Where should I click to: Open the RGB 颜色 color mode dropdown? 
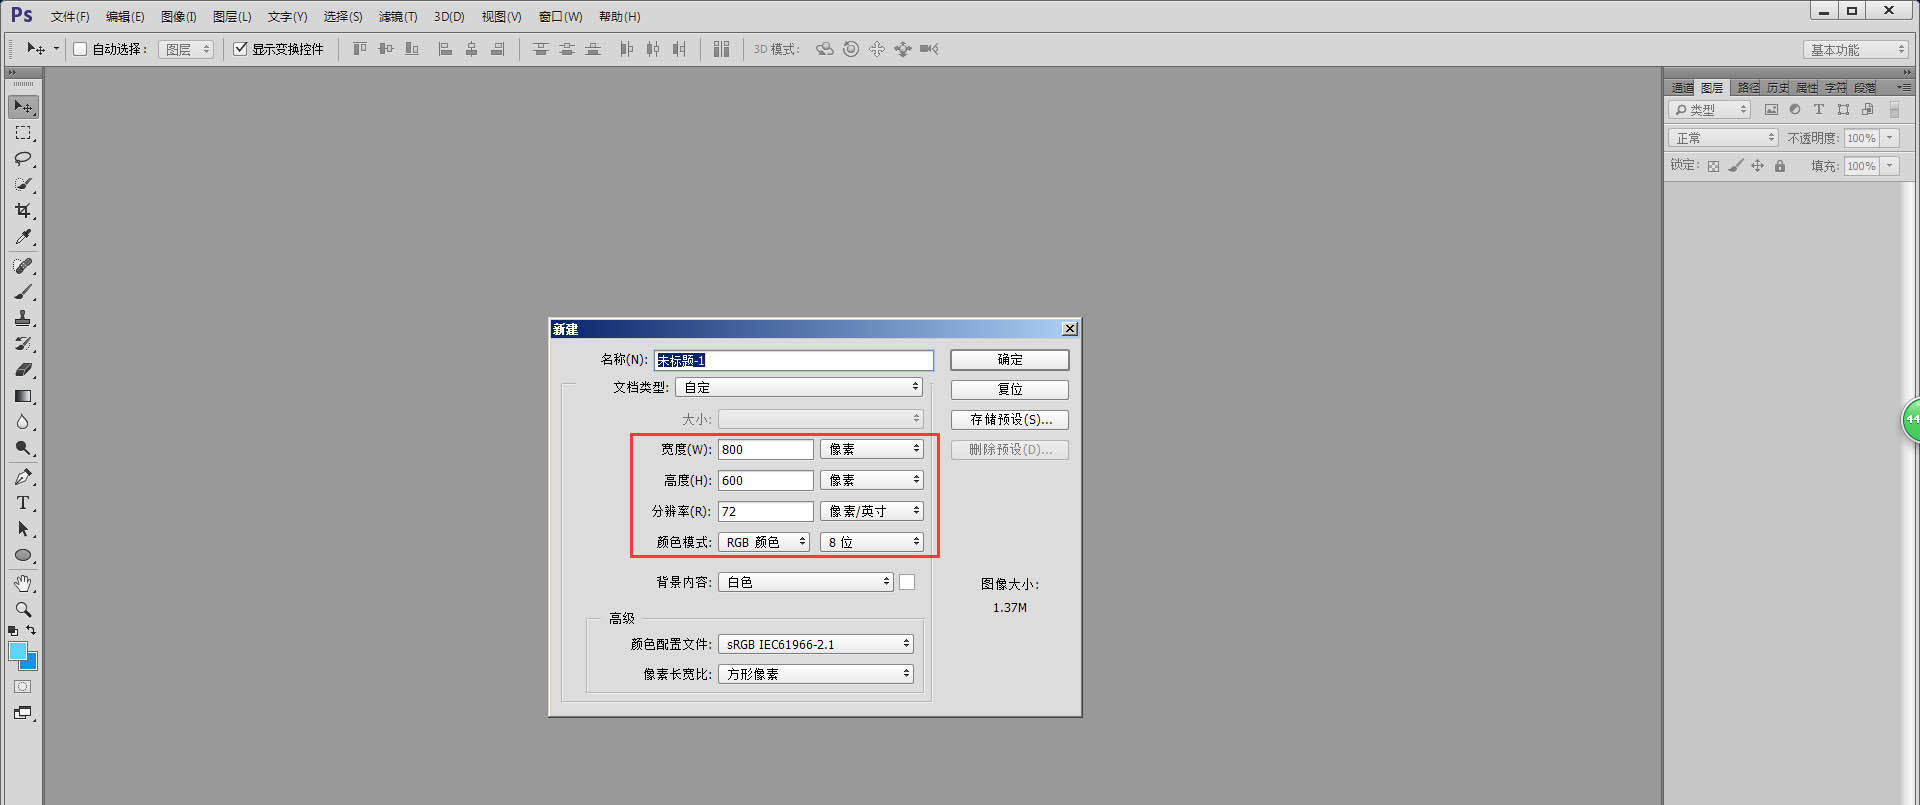(x=763, y=542)
